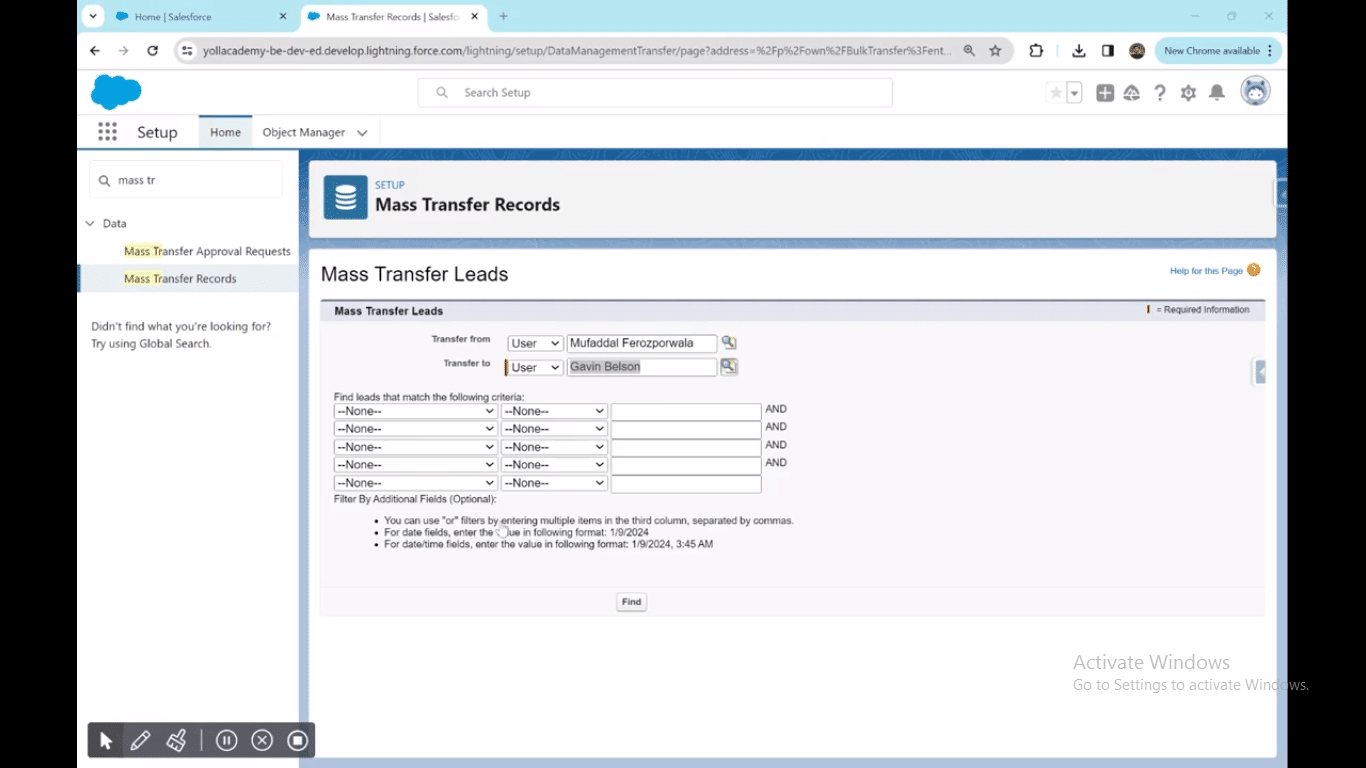1366x768 pixels.
Task: Expand the Object Manager tab chevron
Action: 362,133
